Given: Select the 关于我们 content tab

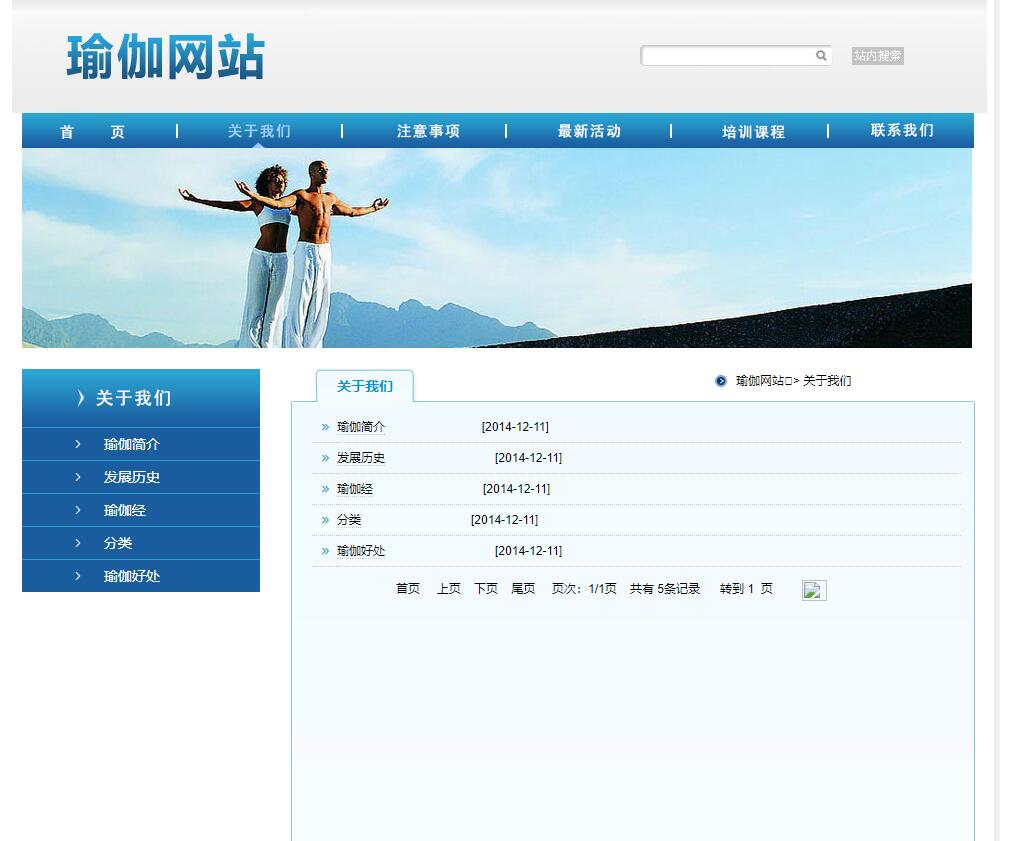Looking at the screenshot, I should point(364,386).
